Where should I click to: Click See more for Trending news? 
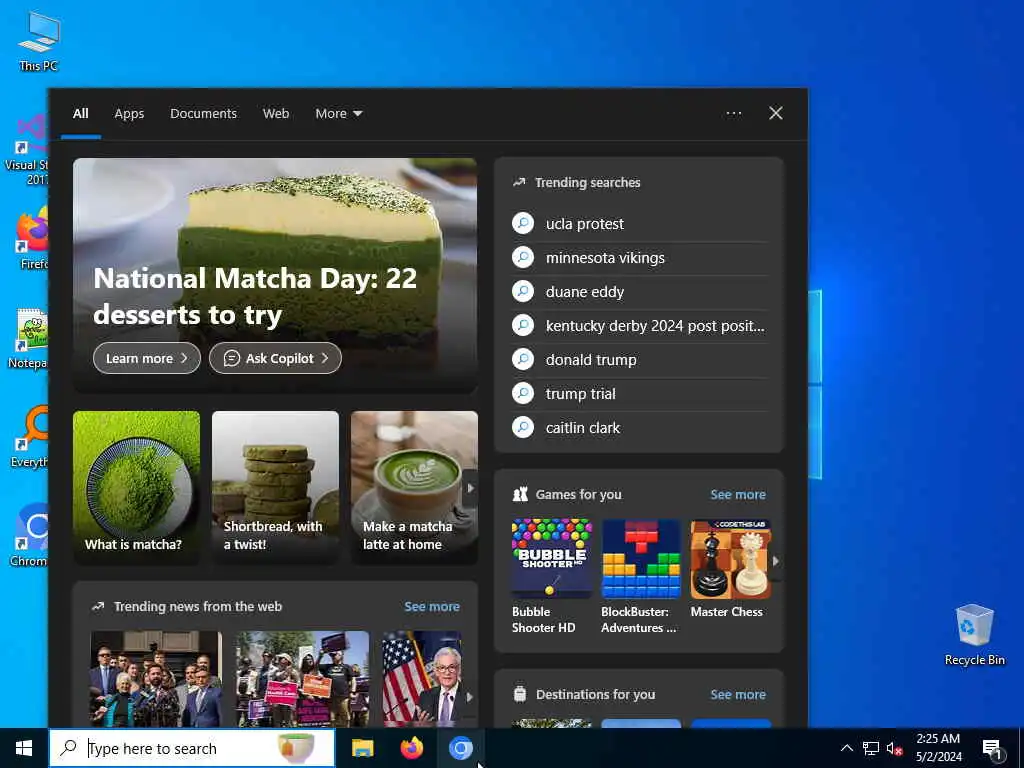pyautogui.click(x=432, y=606)
